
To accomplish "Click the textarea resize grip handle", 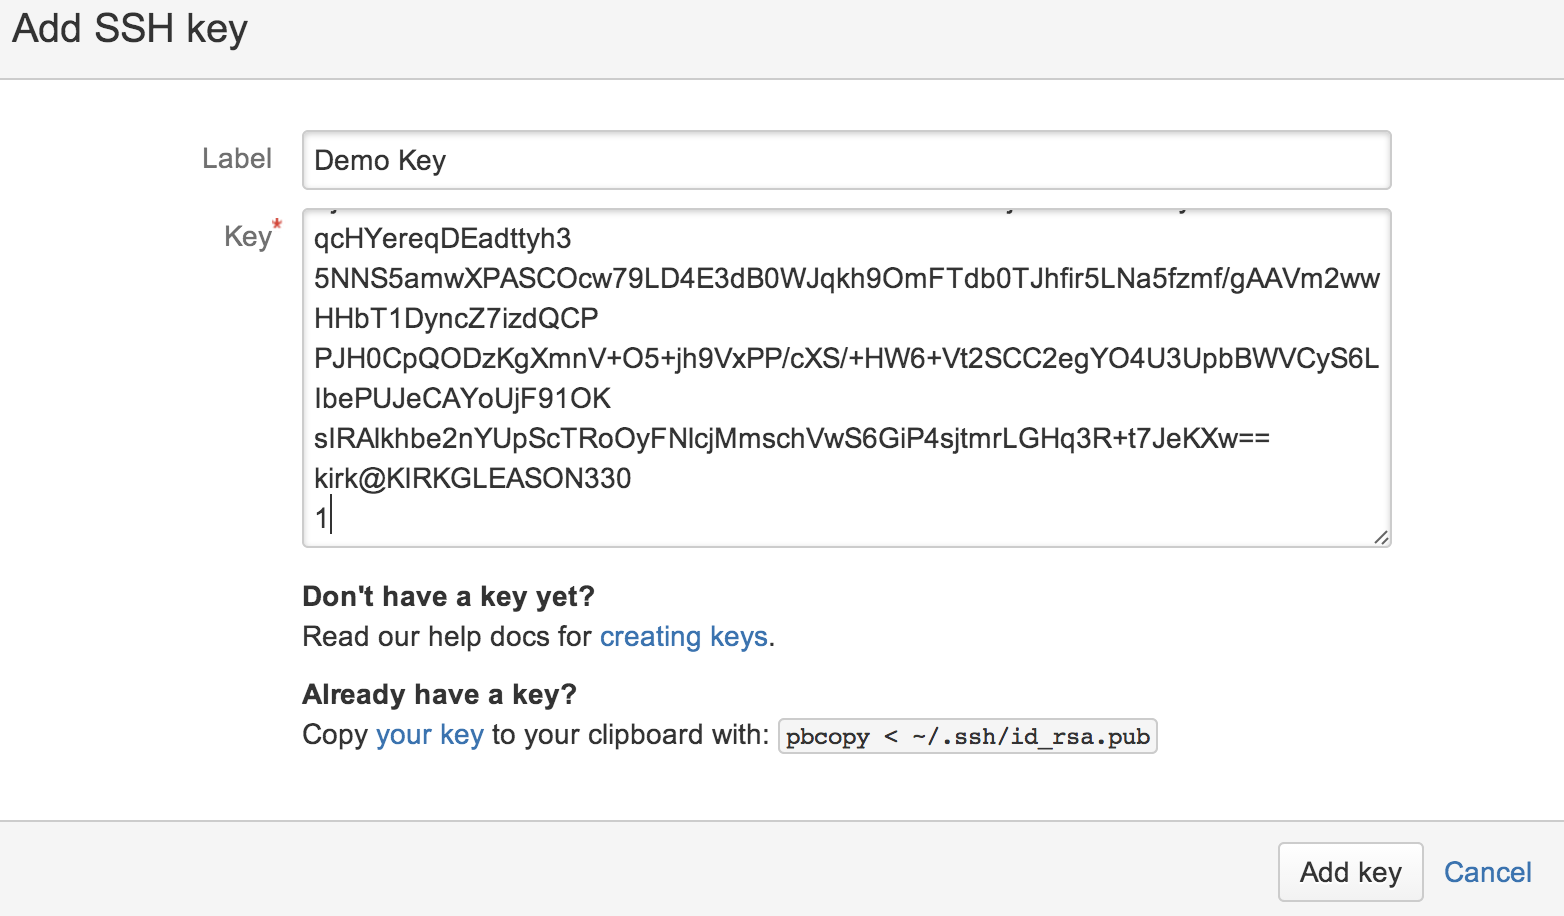I will pyautogui.click(x=1383, y=537).
